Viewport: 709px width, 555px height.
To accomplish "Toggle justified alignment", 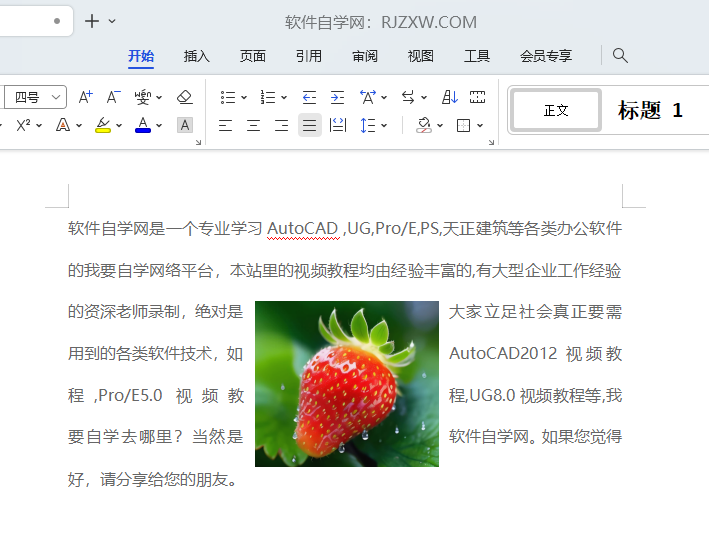I will 310,125.
